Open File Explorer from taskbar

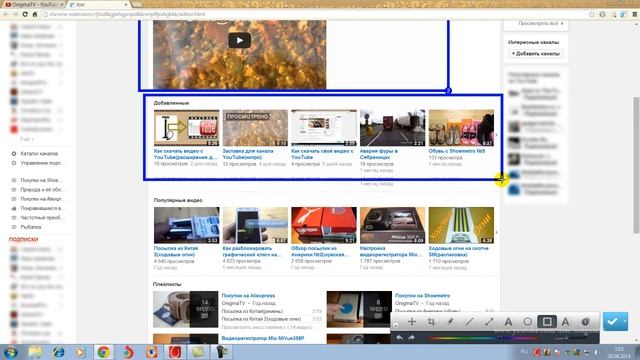click(x=36, y=352)
